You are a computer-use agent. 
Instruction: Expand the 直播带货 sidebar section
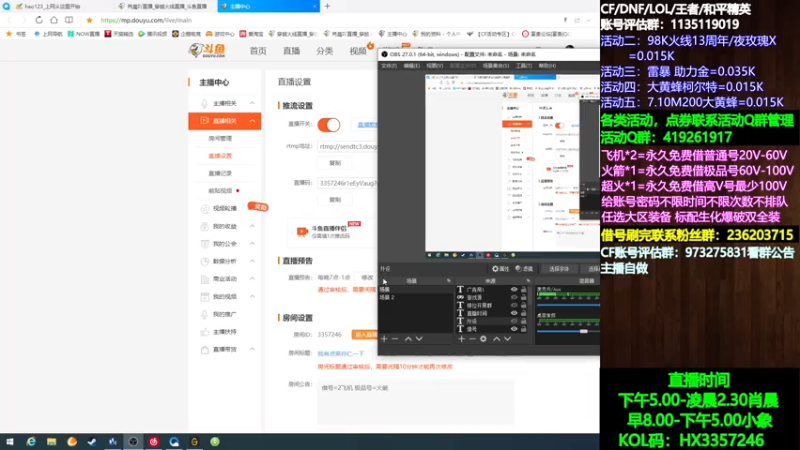[x=252, y=349]
